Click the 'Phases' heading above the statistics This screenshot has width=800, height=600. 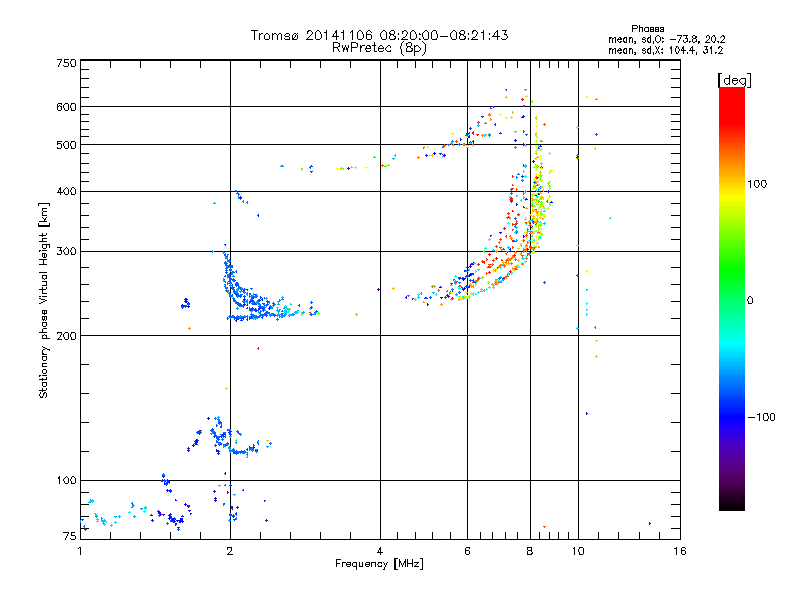click(647, 29)
